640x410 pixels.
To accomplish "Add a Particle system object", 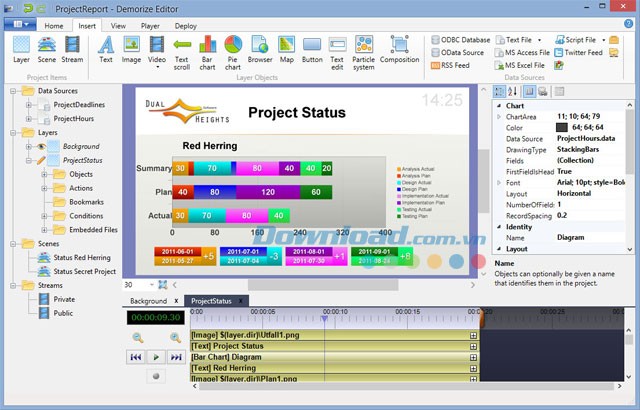I will (363, 50).
